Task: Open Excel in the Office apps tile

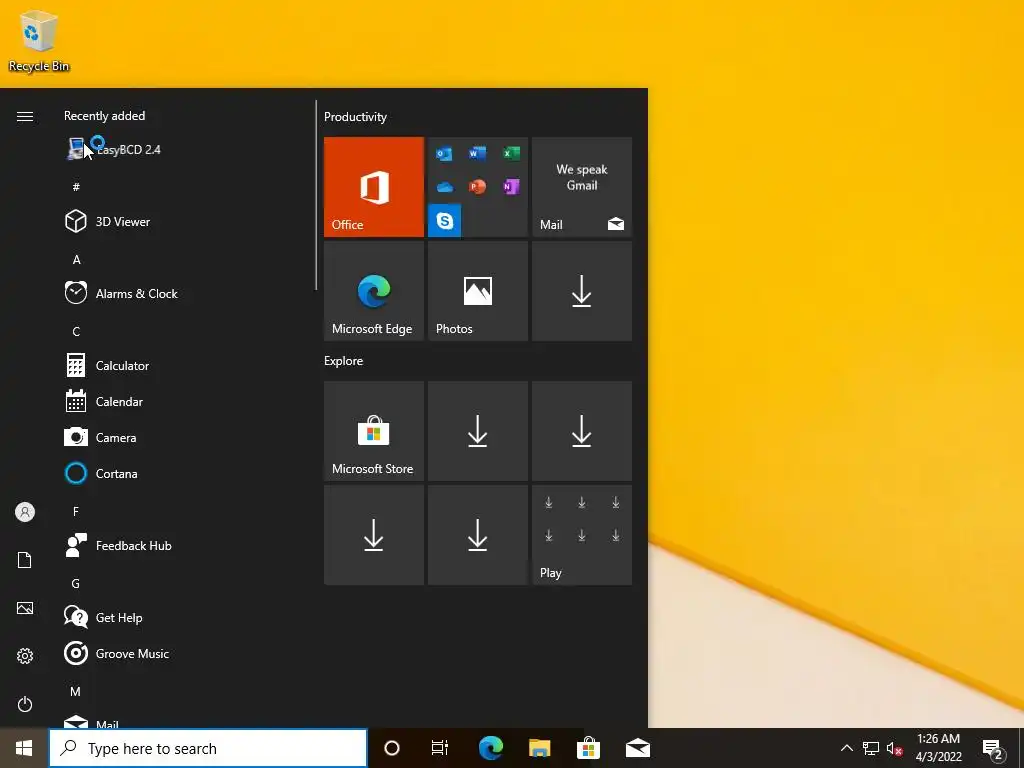Action: tap(511, 153)
